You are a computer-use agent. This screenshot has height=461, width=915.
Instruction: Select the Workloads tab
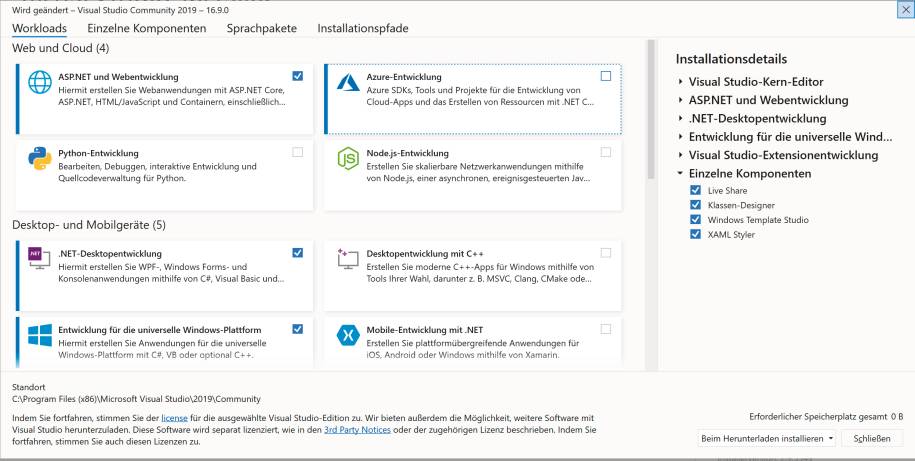click(x=39, y=28)
